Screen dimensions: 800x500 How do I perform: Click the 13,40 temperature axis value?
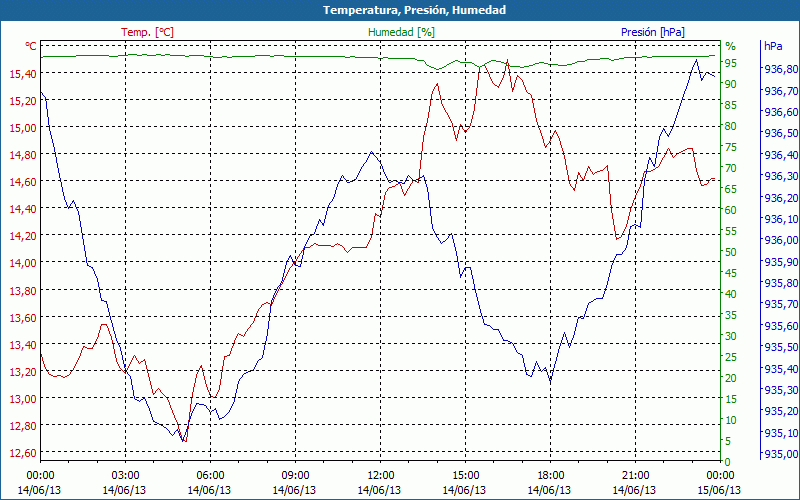point(23,345)
